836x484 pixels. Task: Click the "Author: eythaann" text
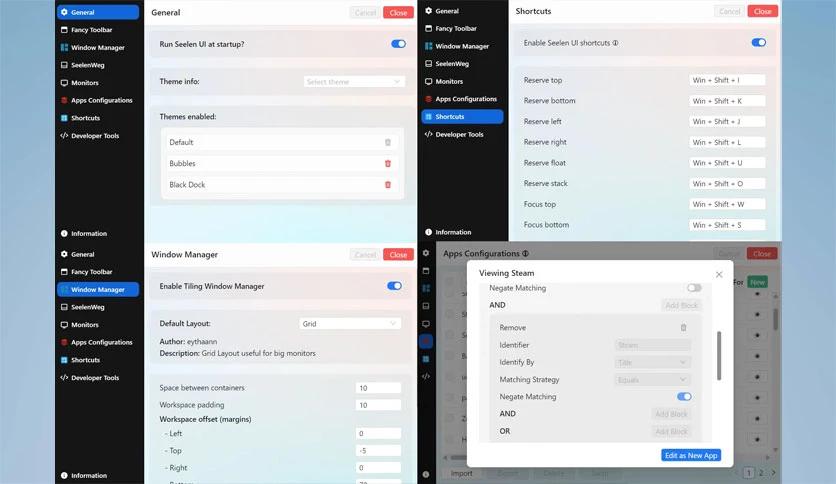188,341
